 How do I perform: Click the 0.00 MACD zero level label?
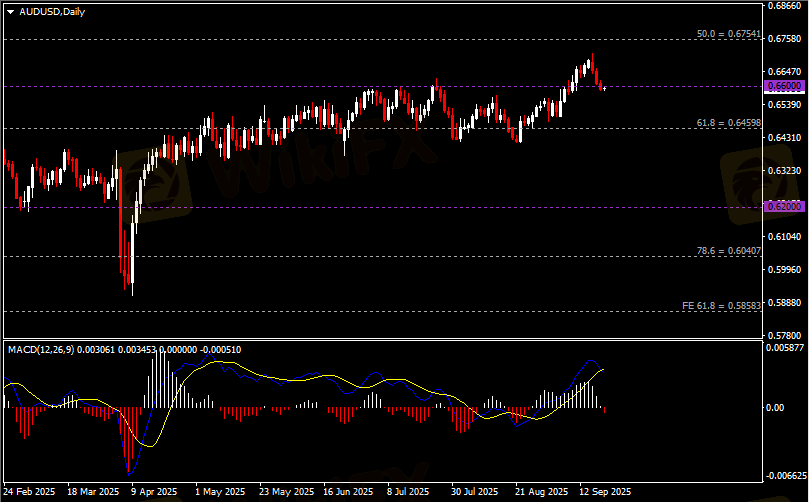coord(777,408)
